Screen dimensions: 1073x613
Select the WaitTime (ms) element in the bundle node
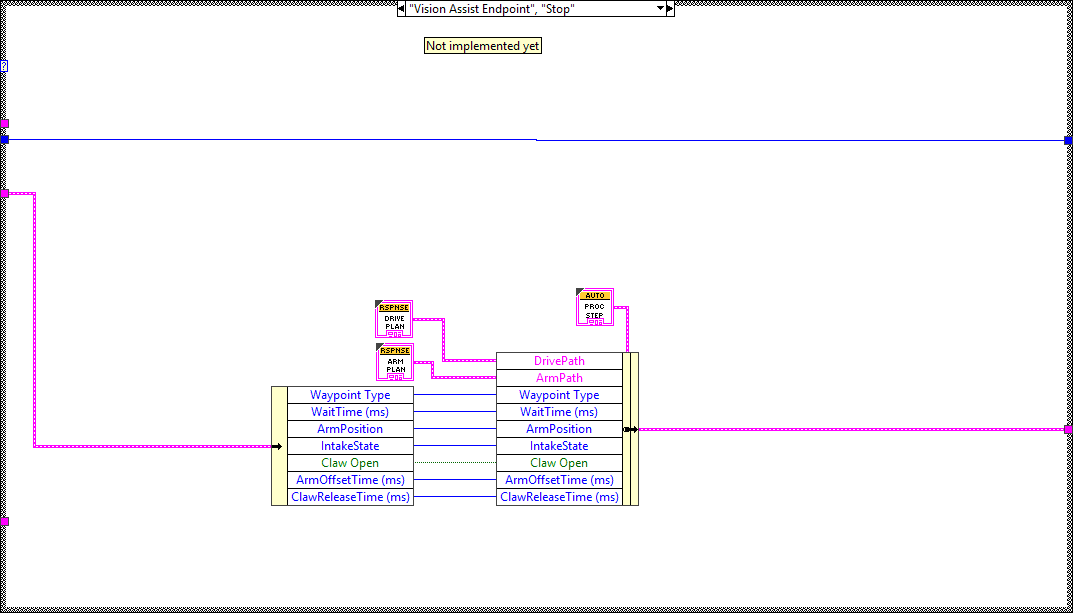click(x=559, y=411)
